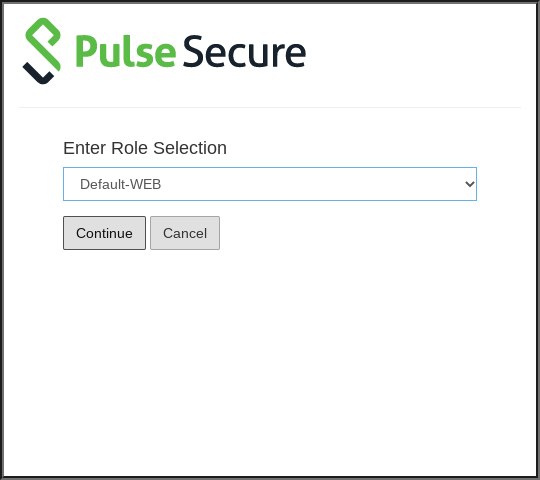
Task: Click the letter S in Secure
Action: [192, 51]
